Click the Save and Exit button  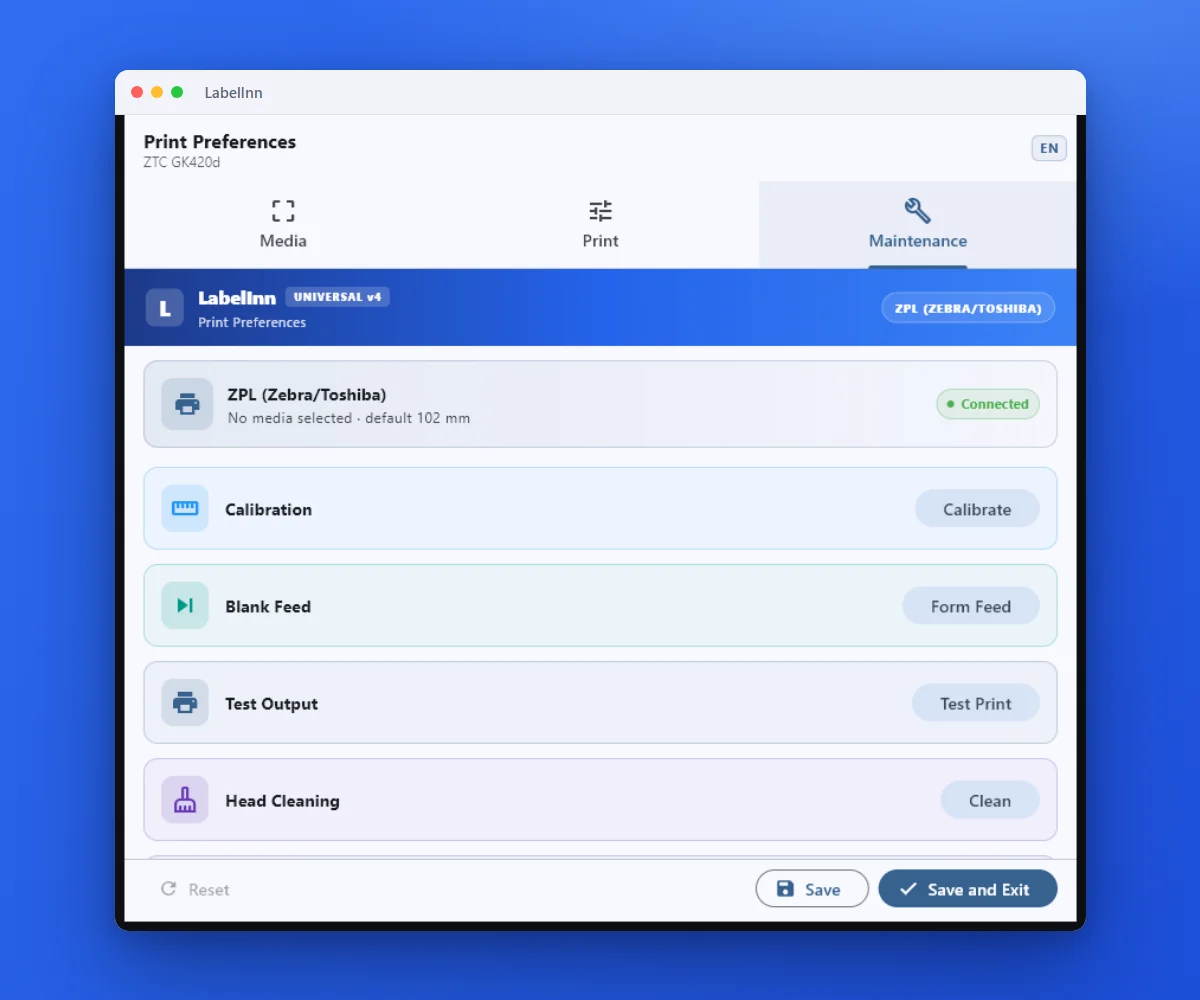pos(968,889)
